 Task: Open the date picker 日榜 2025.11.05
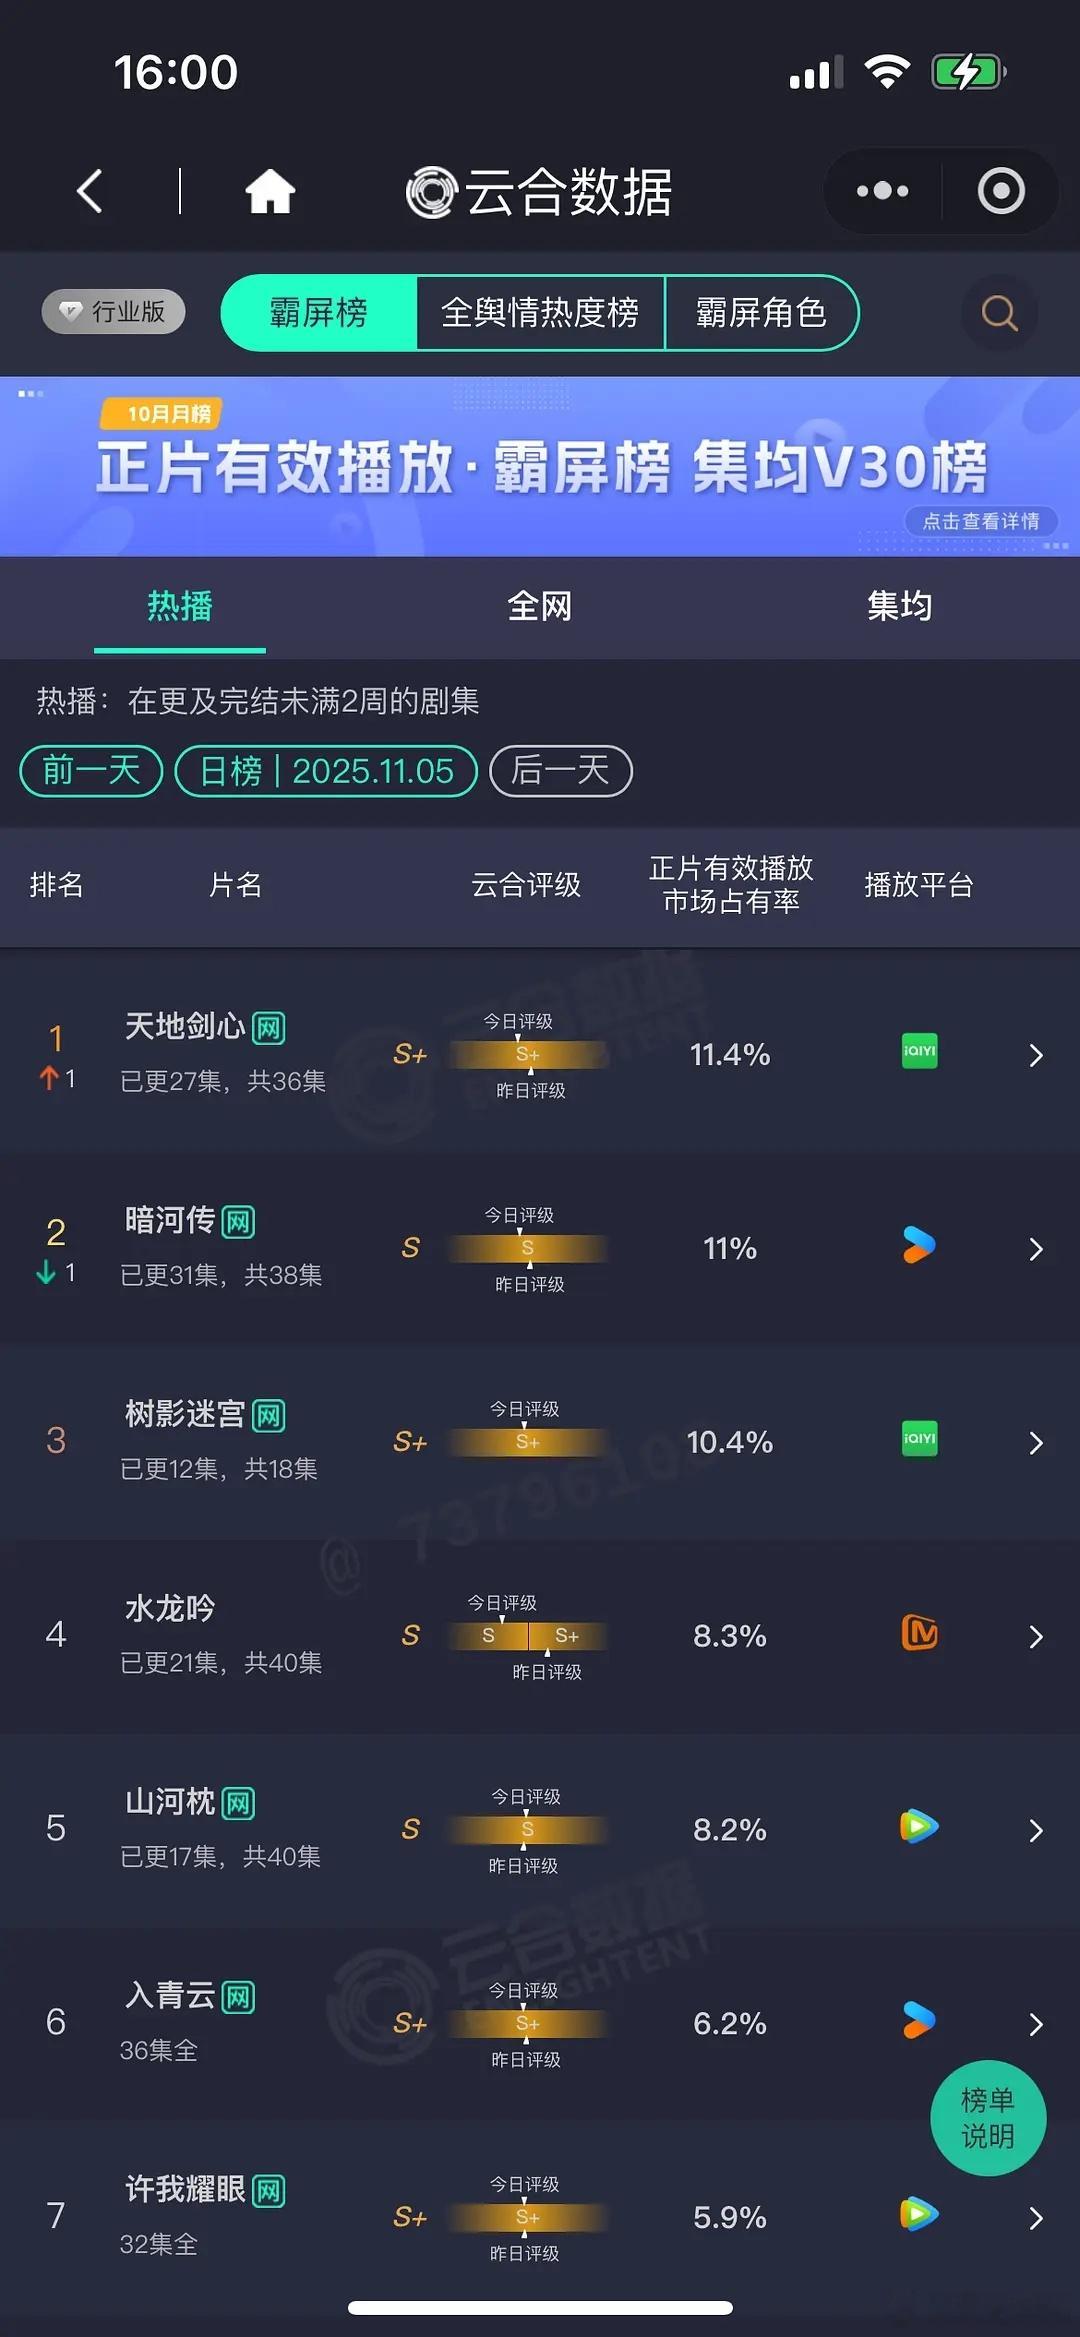click(x=326, y=771)
